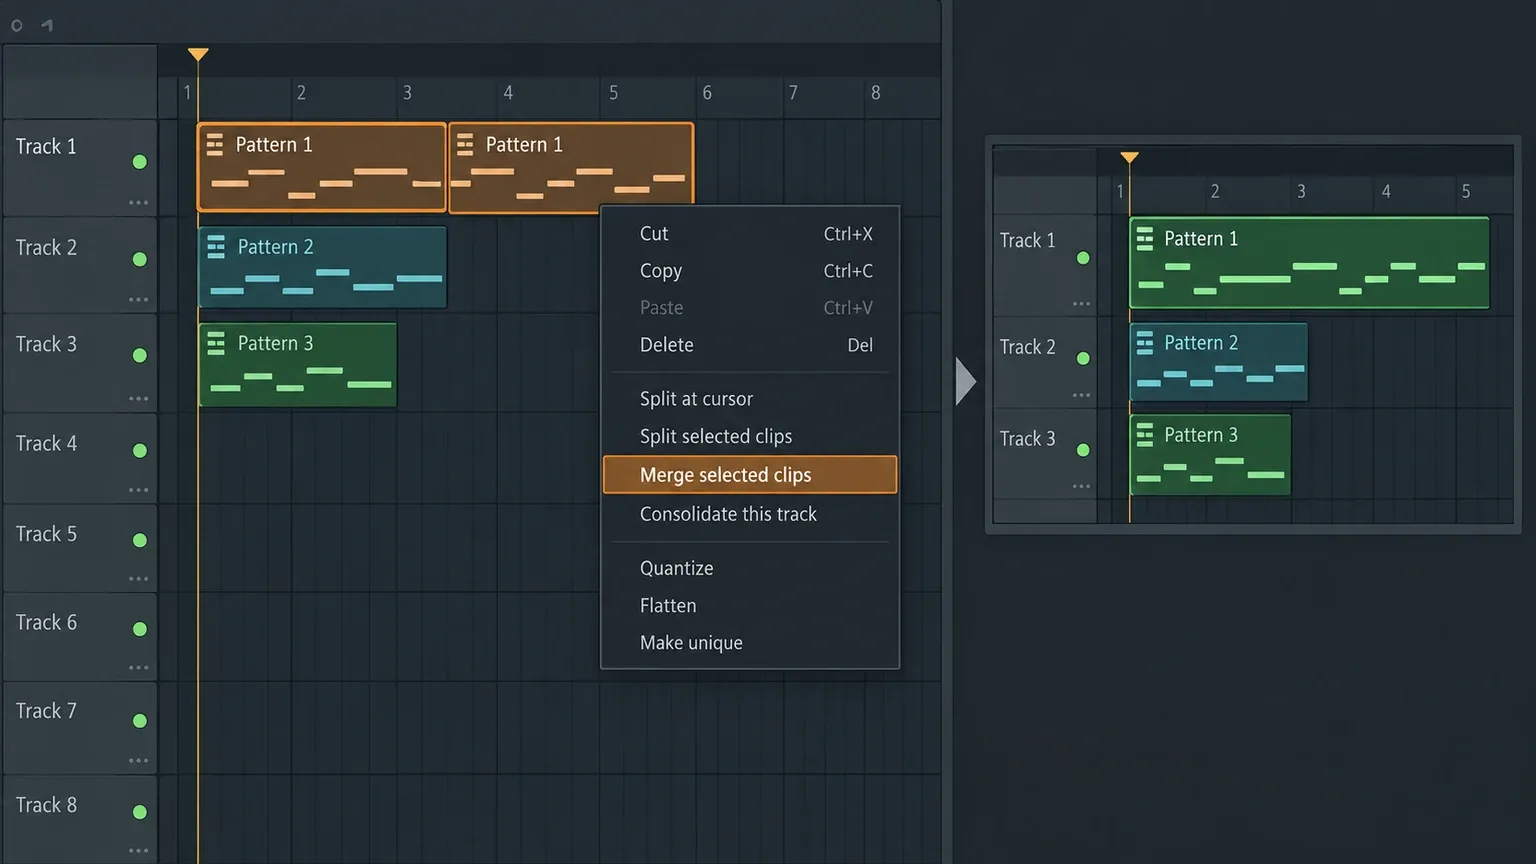Select Quantize in the context menu
Viewport: 1536px width, 864px height.
click(x=750, y=568)
